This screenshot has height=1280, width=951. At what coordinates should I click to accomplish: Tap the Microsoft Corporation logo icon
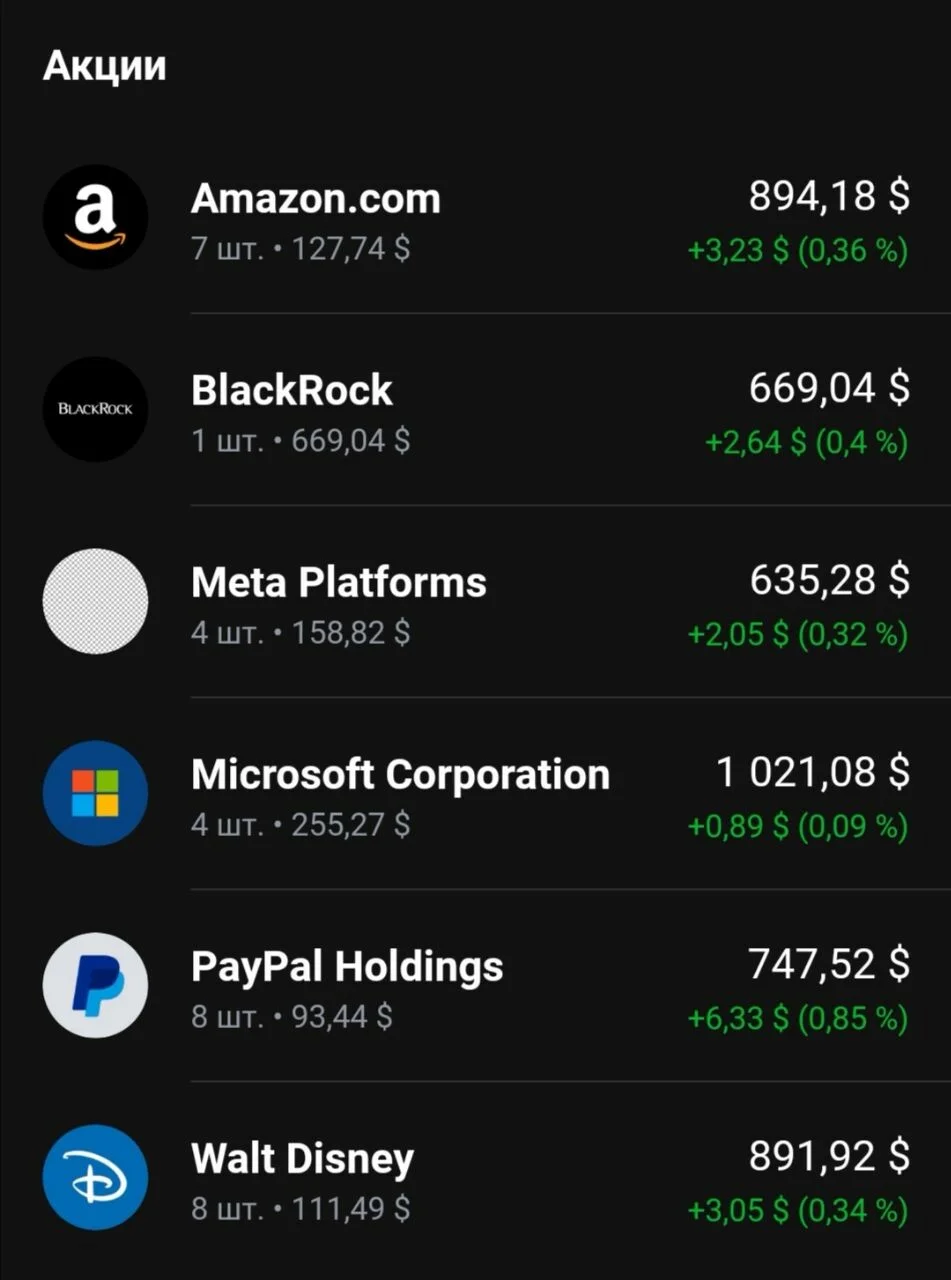[95, 793]
